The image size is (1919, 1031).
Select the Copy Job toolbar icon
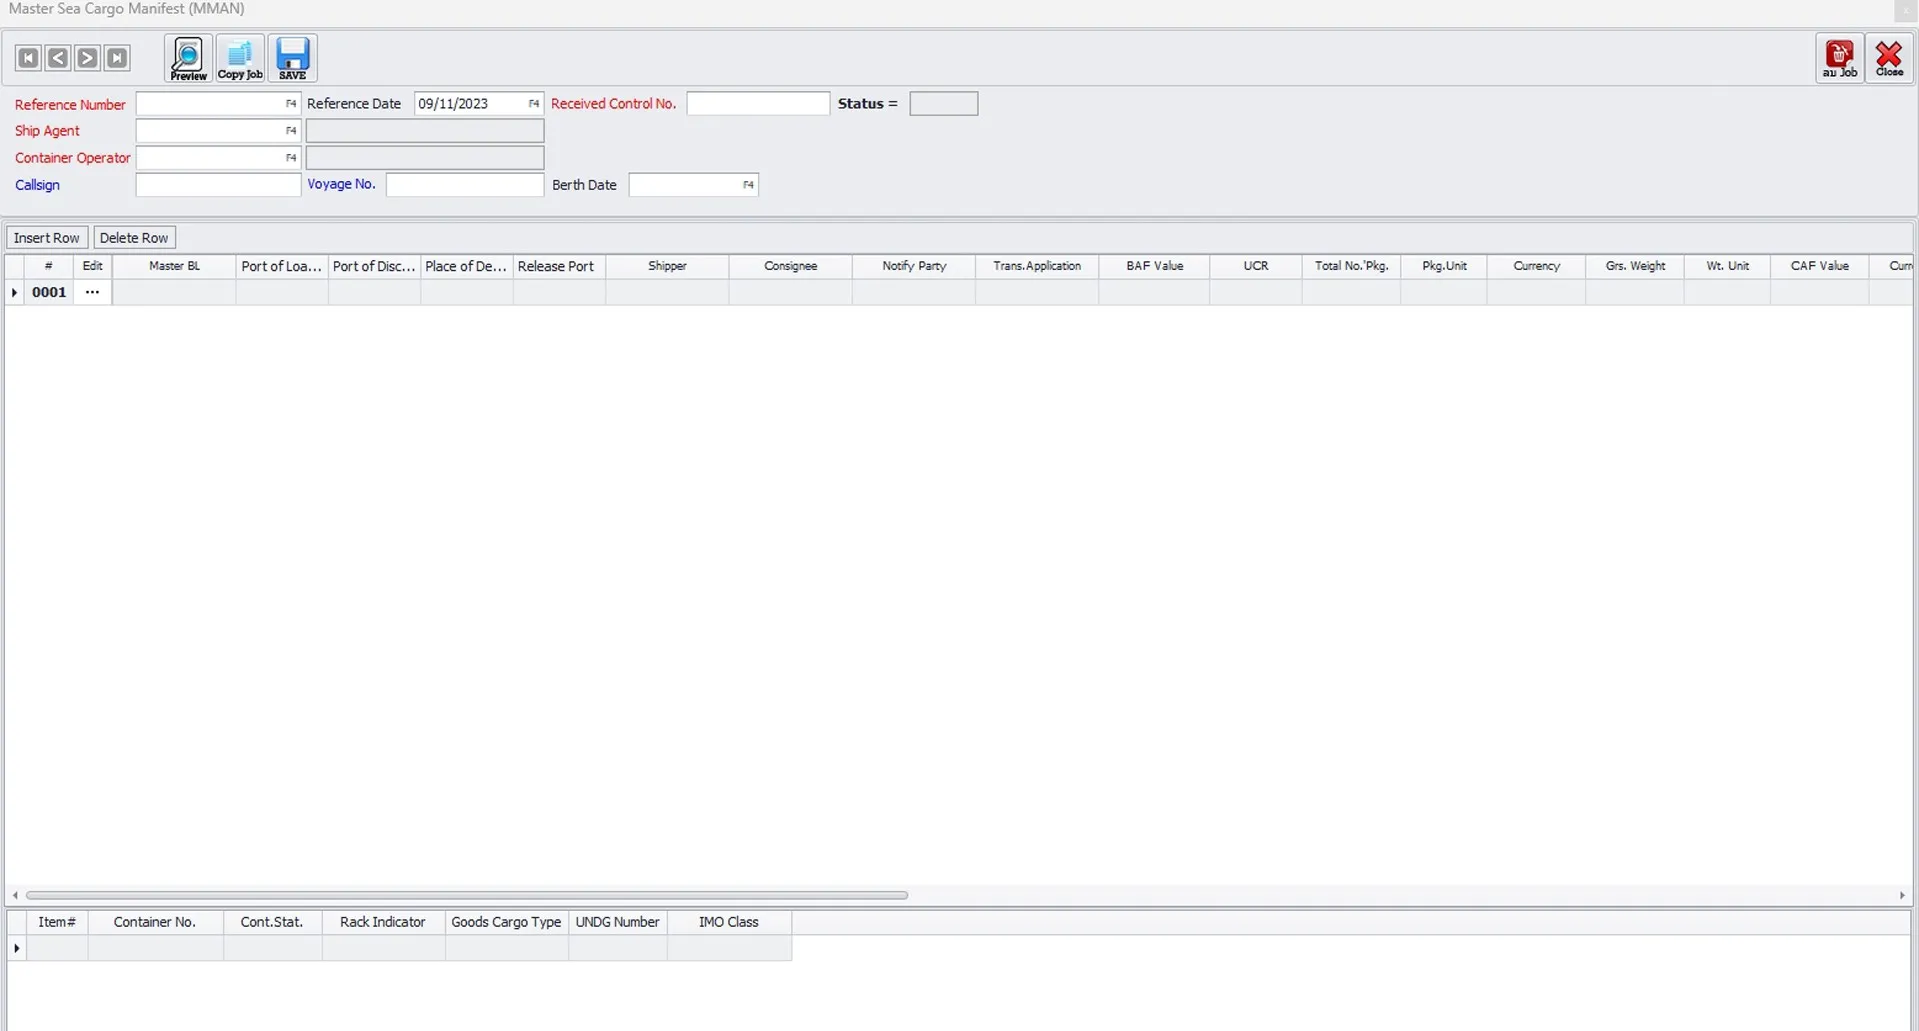coord(239,57)
